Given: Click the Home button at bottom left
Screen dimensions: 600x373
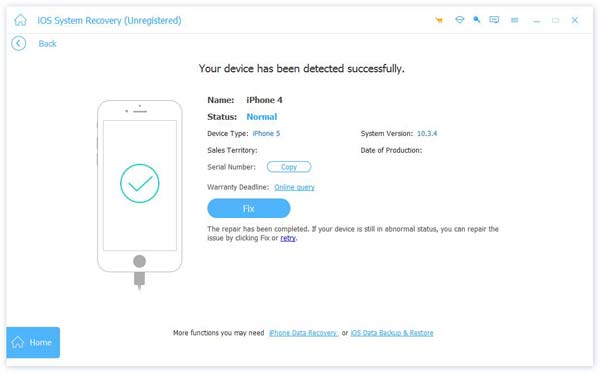Looking at the screenshot, I should (x=33, y=342).
